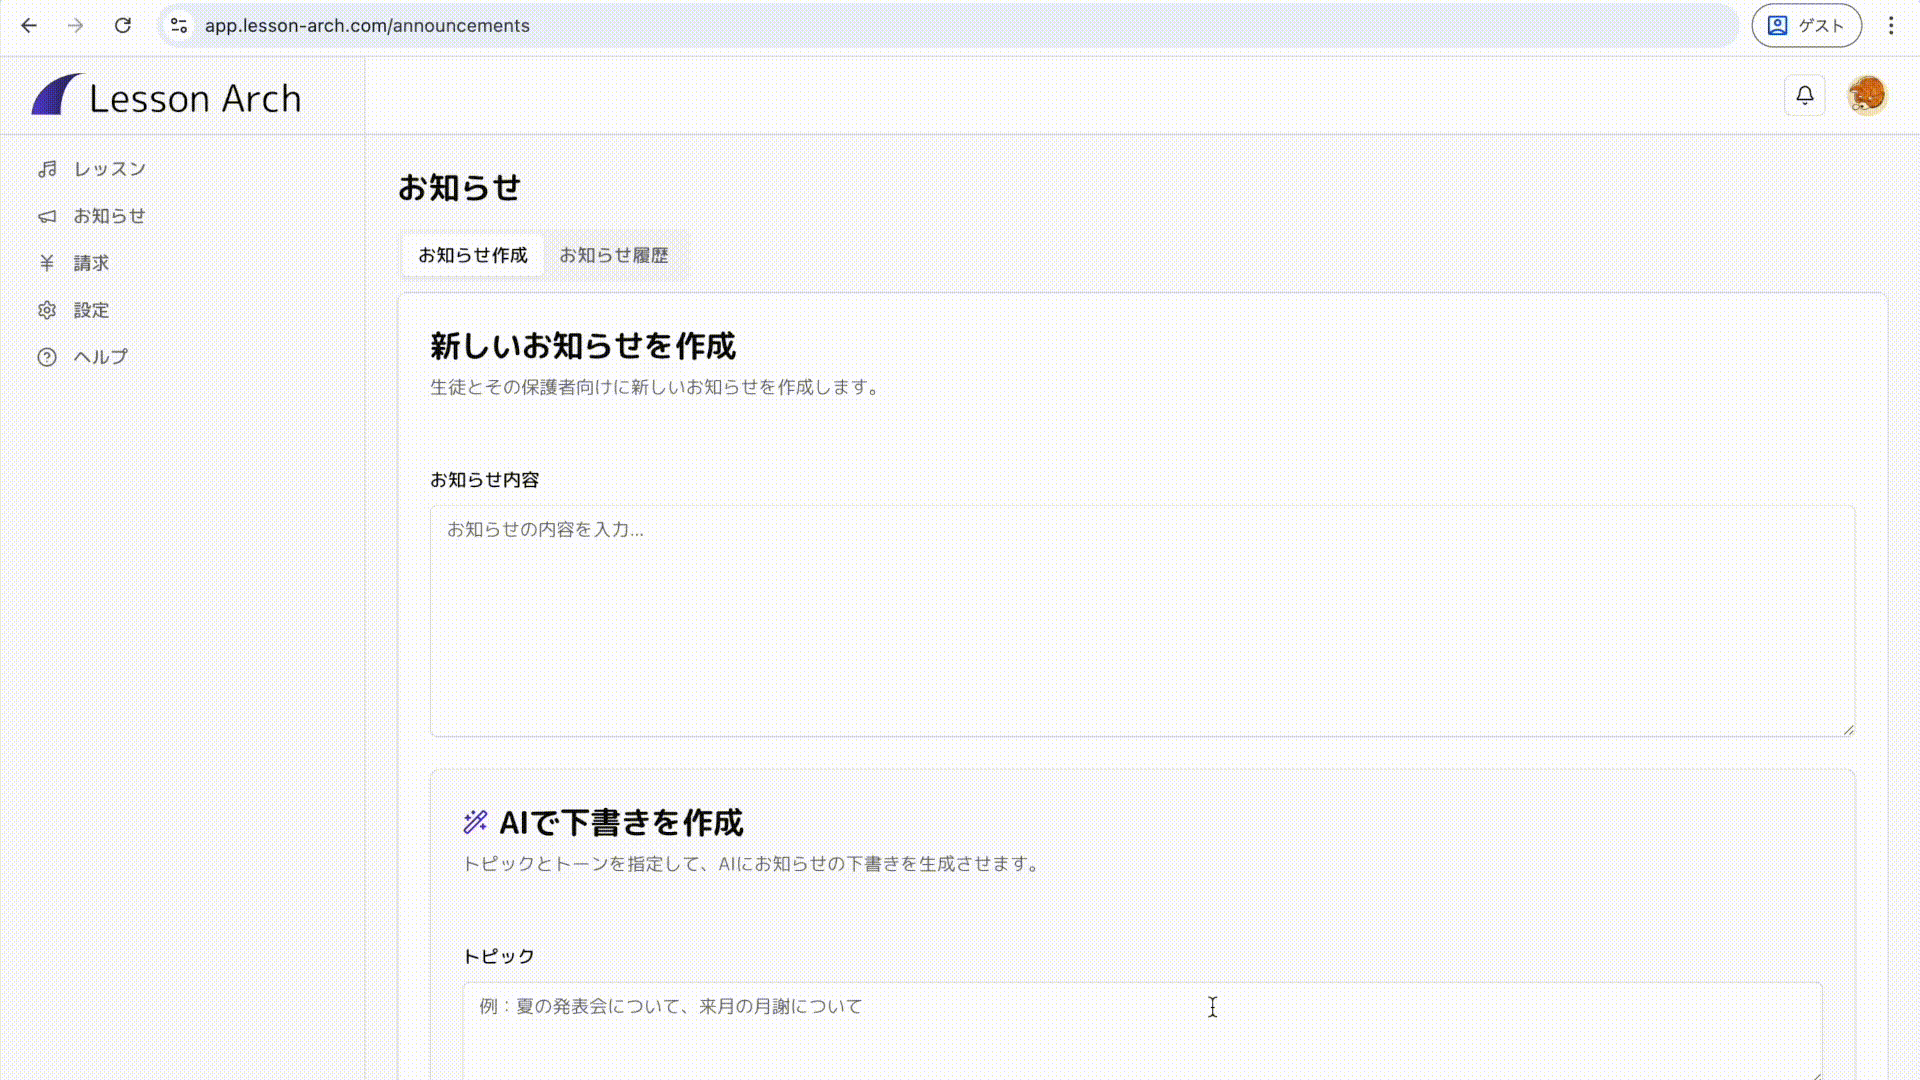Click the site info icon in the address bar
Screen dimensions: 1920x1080
coord(179,26)
